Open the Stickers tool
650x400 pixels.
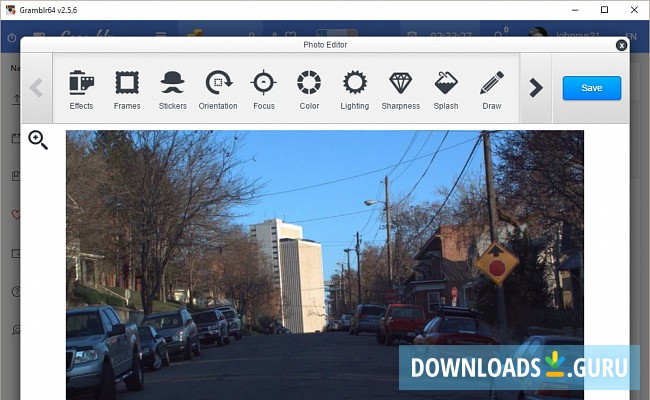[x=172, y=89]
